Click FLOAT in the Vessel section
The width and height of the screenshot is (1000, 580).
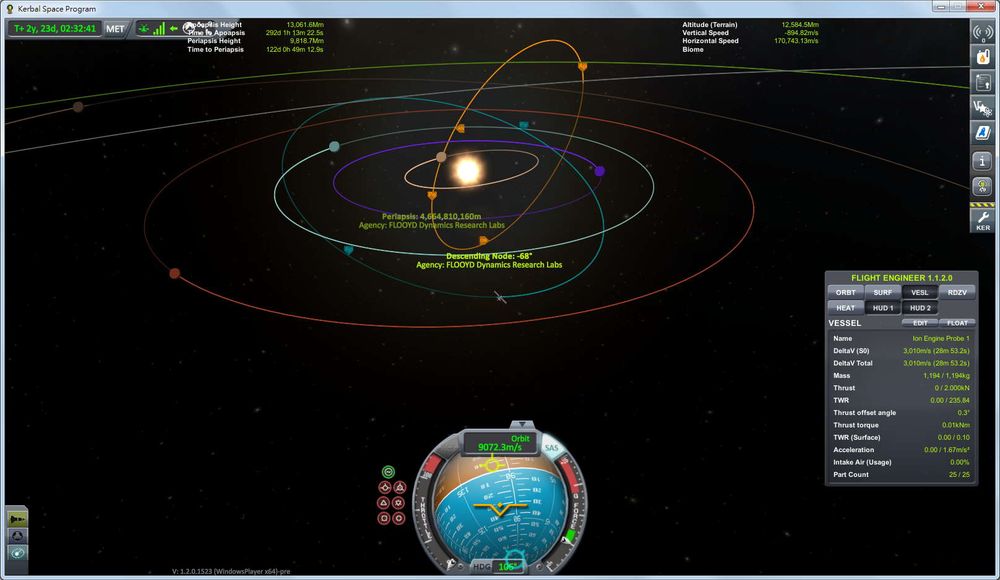[x=957, y=323]
